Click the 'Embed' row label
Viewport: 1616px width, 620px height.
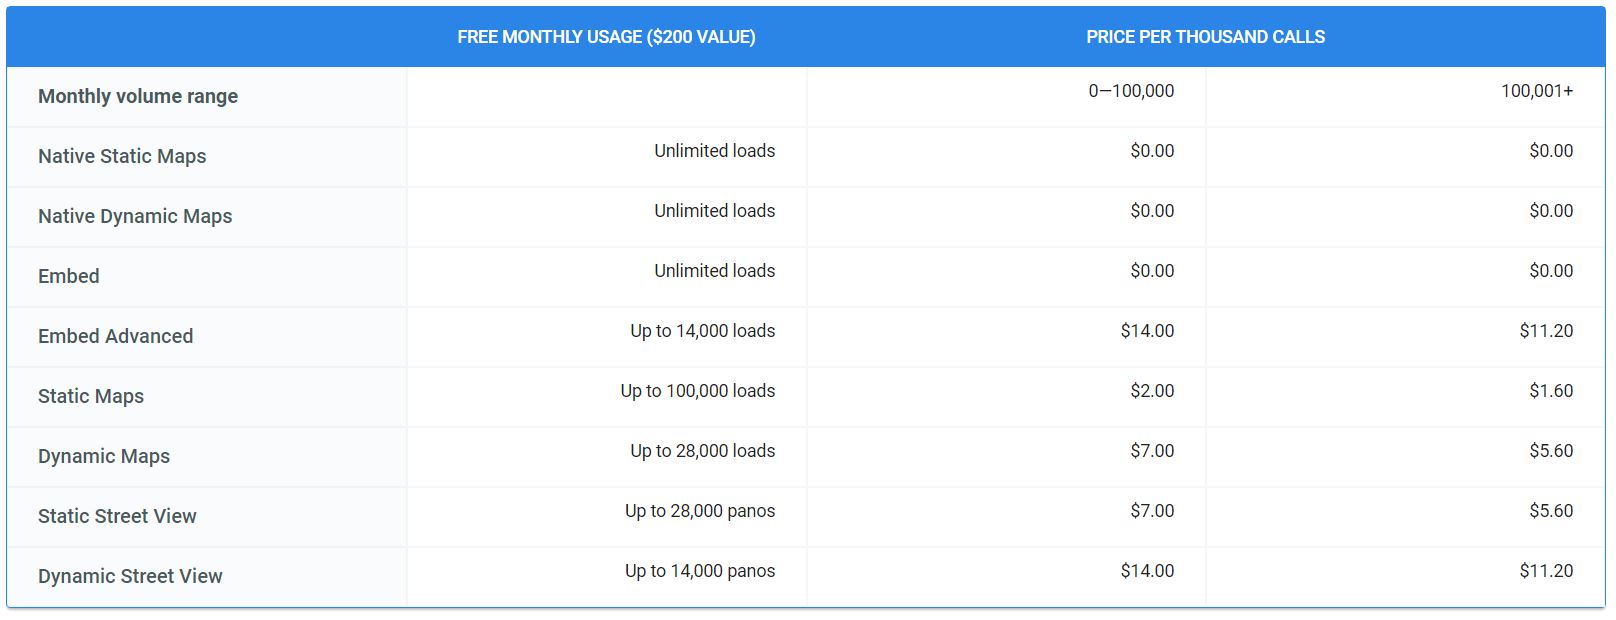69,277
